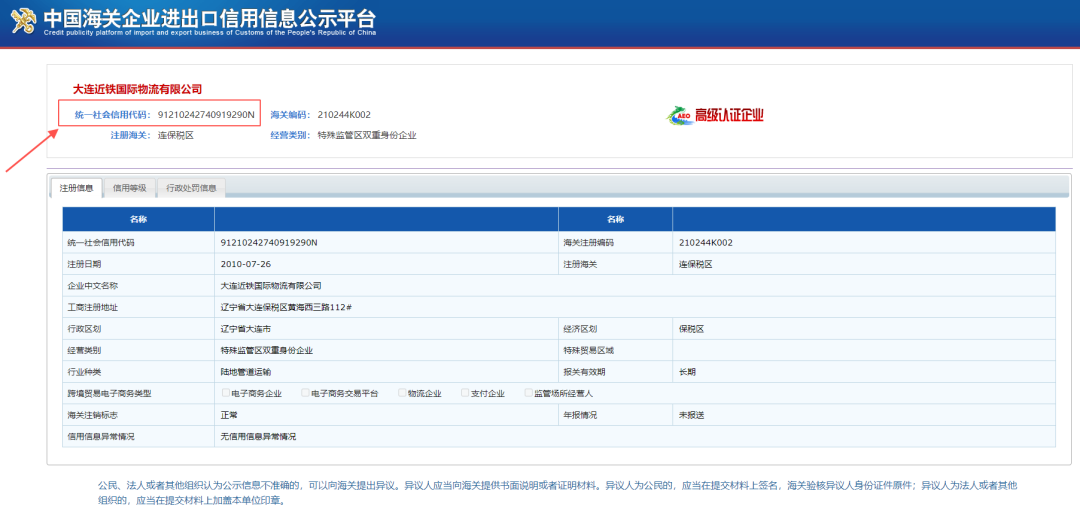Click company name 大连近铁国际物流有限公司 heading
1080x509 pixels.
point(137,89)
